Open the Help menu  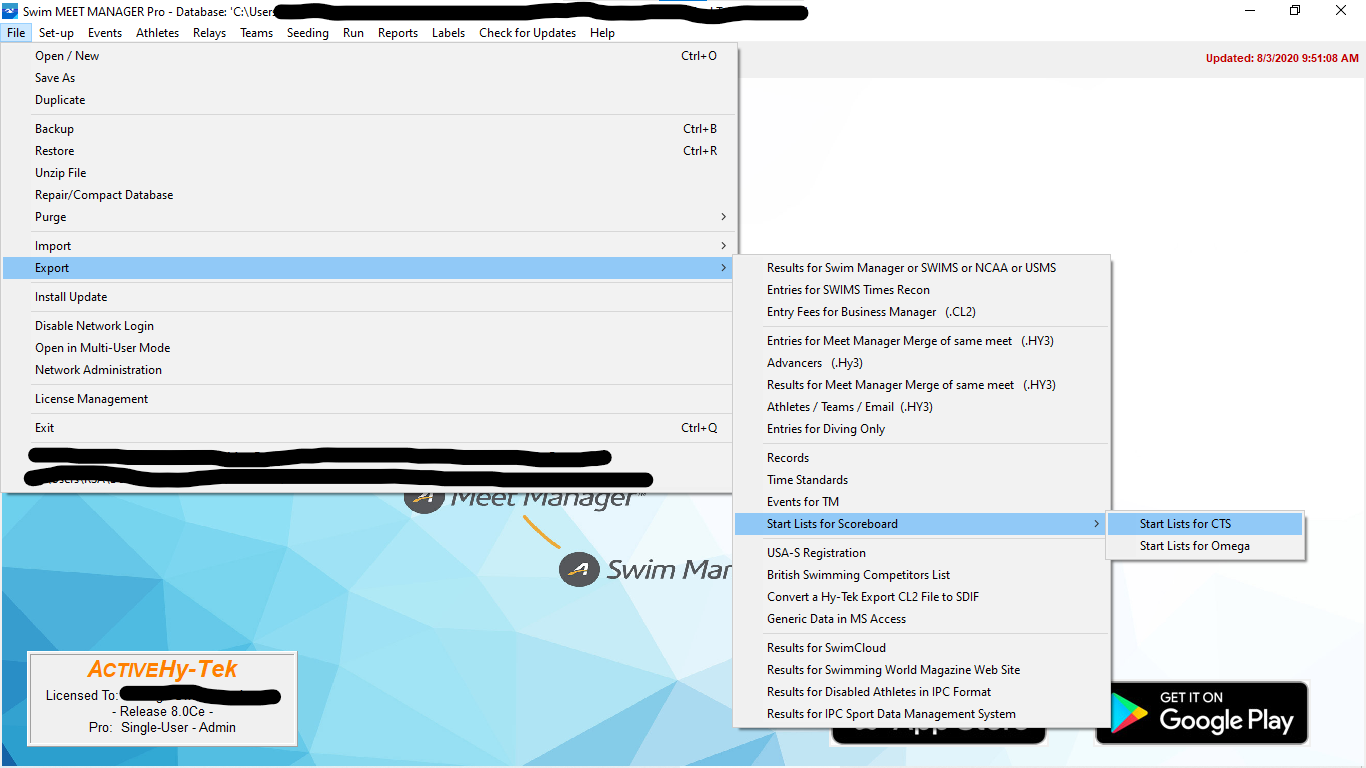(x=602, y=33)
